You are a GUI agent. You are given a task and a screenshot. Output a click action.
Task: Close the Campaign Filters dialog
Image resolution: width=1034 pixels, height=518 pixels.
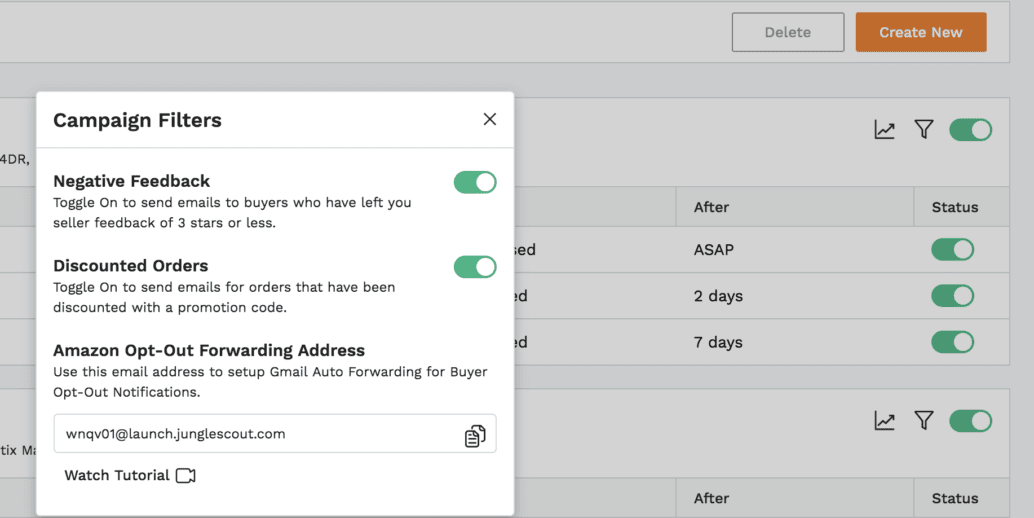pos(489,119)
